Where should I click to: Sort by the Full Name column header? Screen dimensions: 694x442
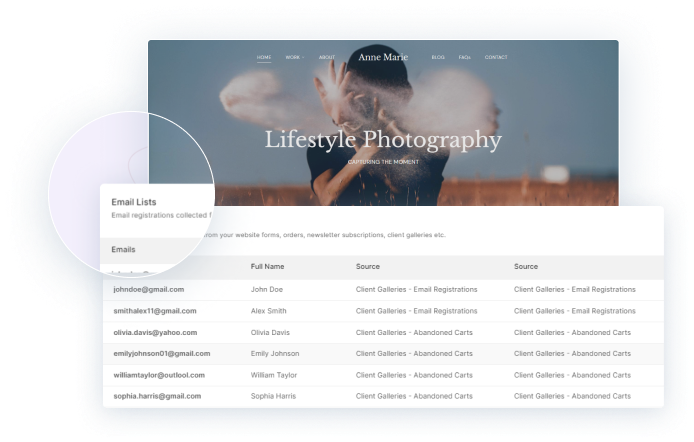tap(269, 267)
